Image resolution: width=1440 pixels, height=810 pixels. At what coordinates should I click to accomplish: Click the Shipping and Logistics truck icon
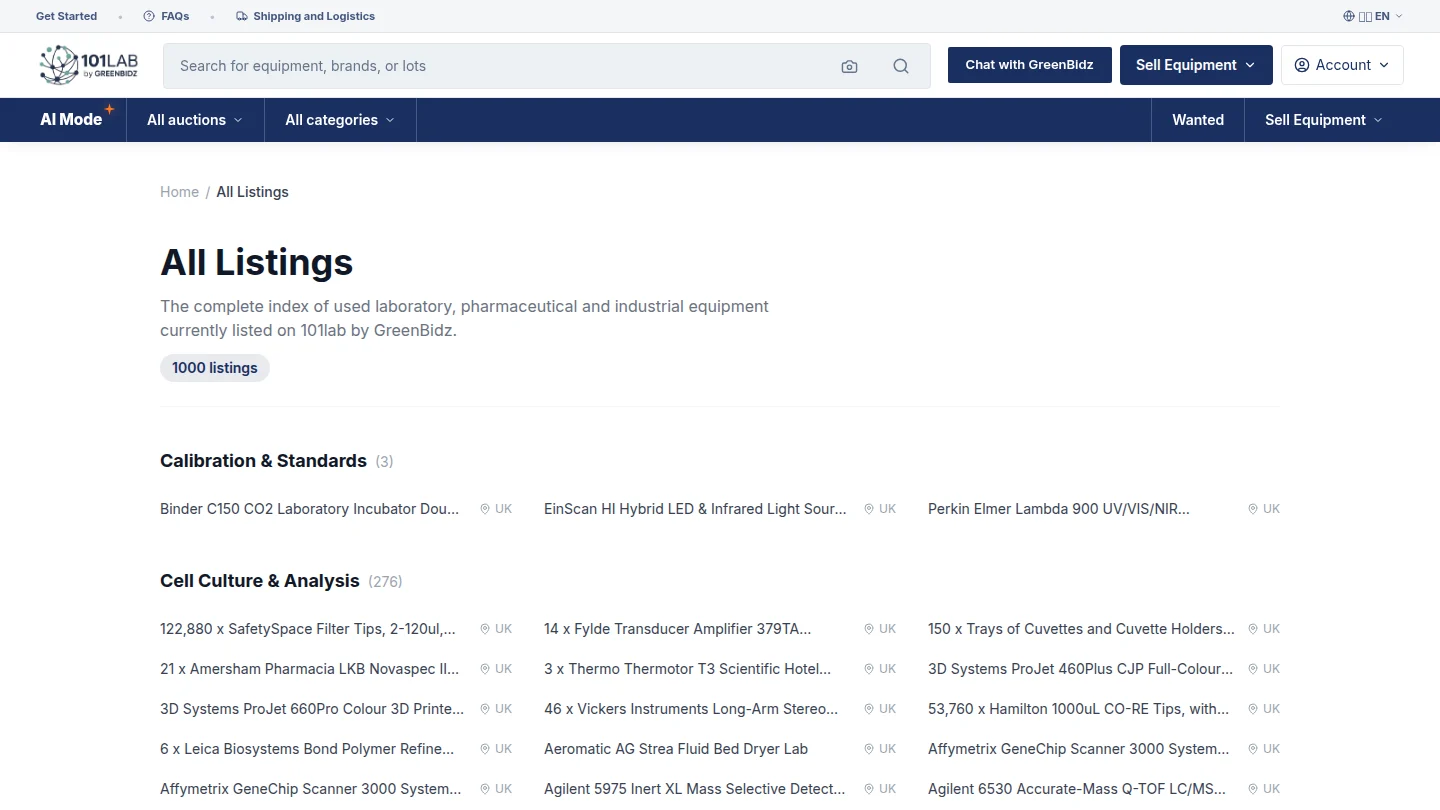(242, 16)
